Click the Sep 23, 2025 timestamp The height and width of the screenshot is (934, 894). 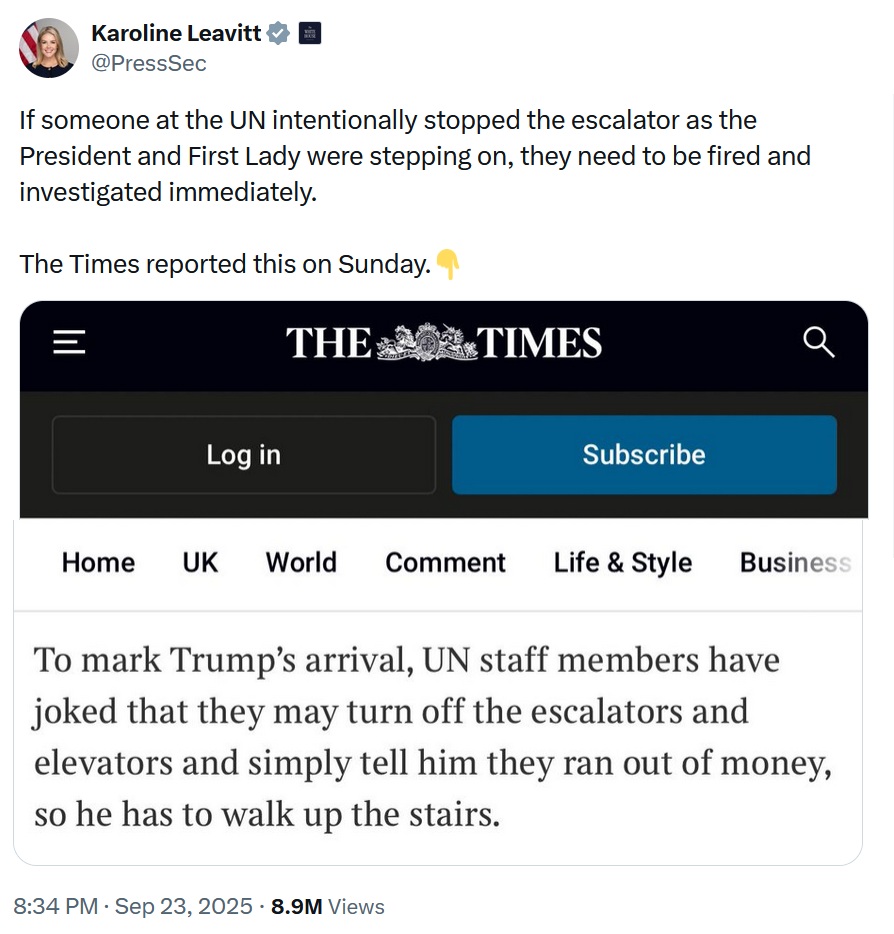[183, 906]
